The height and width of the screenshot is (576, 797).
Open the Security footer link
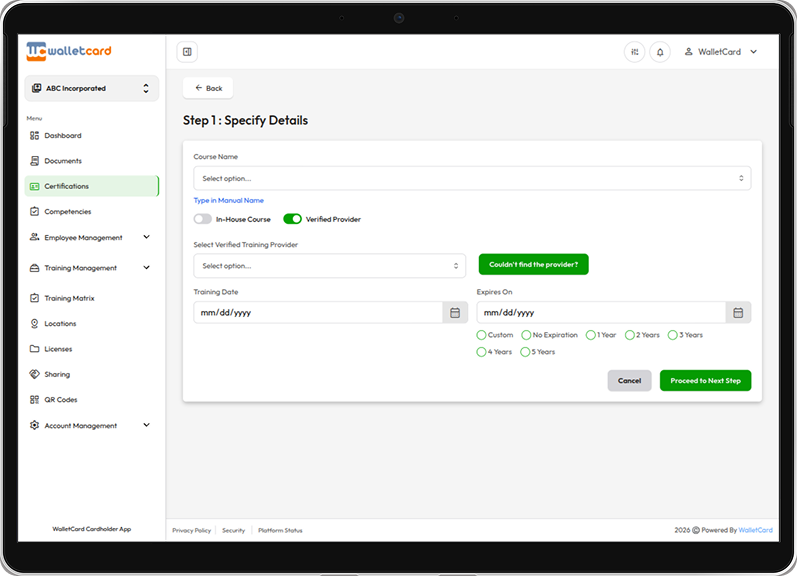tap(233, 530)
